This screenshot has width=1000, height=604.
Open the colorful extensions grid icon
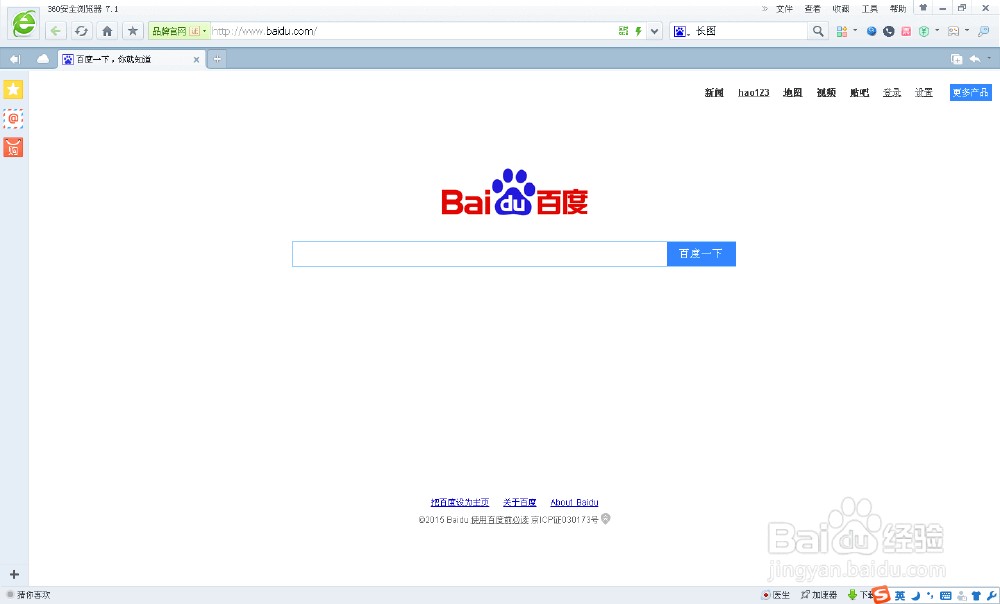coord(842,31)
